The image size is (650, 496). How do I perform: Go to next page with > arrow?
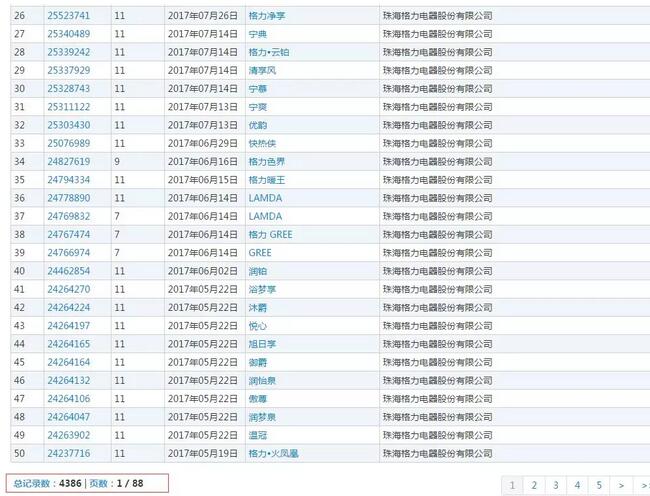pyautogui.click(x=621, y=485)
